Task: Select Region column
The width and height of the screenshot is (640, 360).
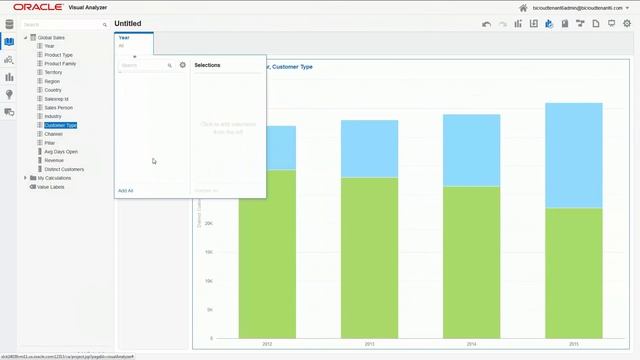Action: pos(52,81)
